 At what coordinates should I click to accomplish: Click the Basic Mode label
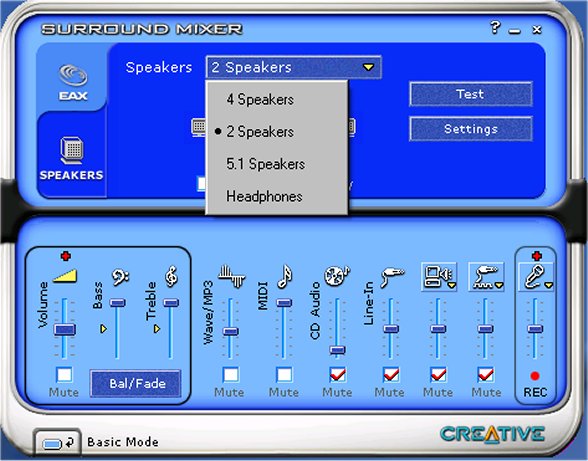[123, 442]
